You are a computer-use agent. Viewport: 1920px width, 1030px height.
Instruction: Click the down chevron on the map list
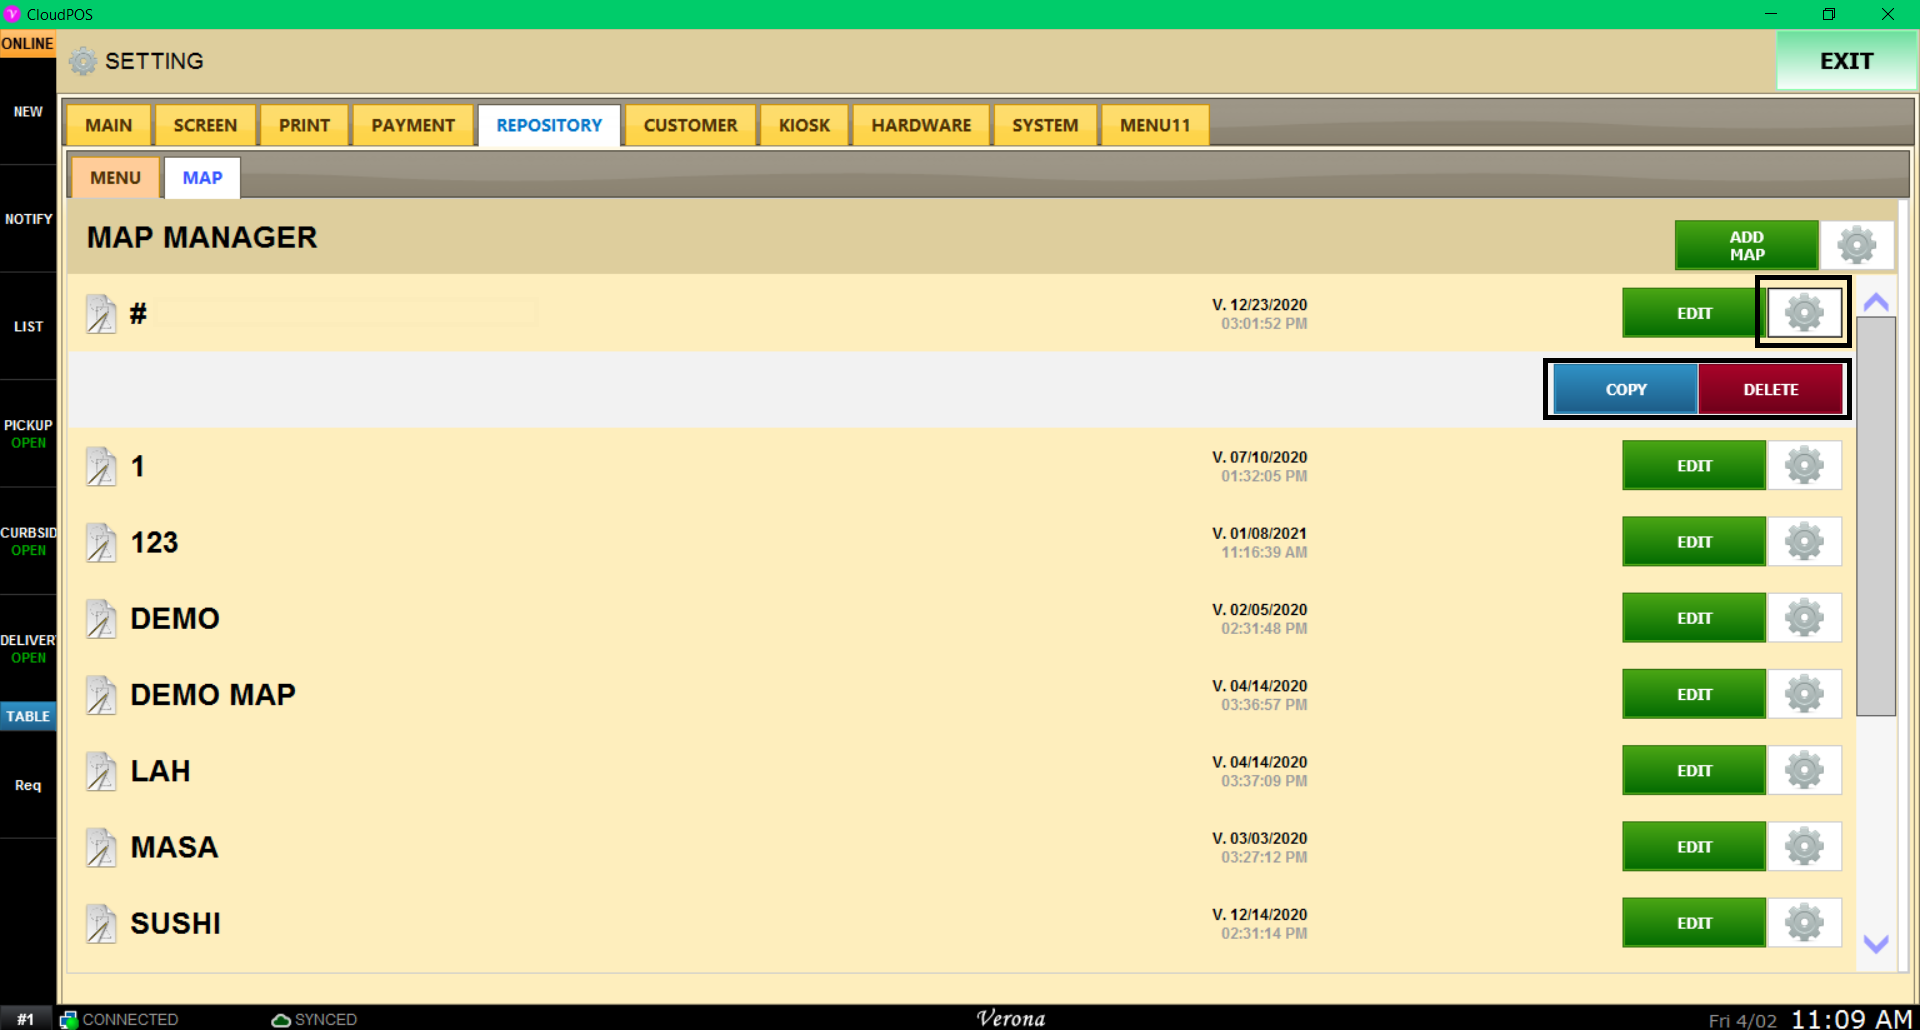point(1876,944)
